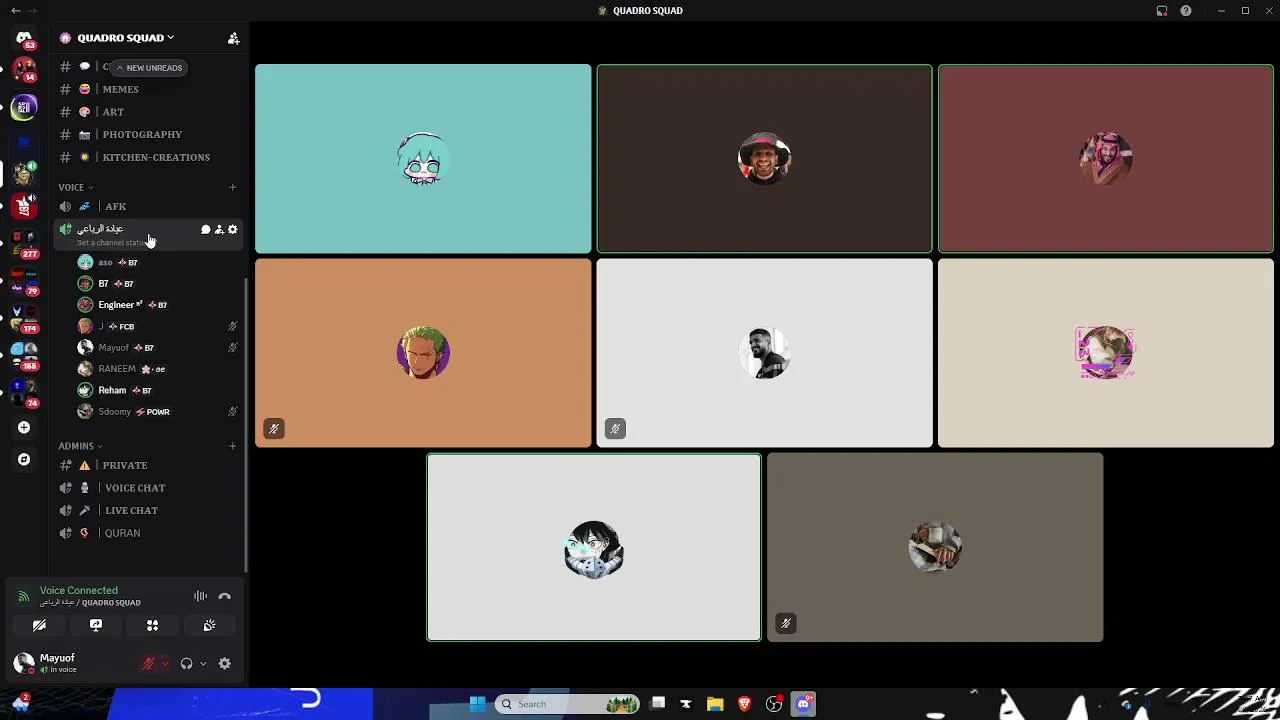Open output device options arrow beside headphones
This screenshot has width=1280, height=720.
pos(203,664)
